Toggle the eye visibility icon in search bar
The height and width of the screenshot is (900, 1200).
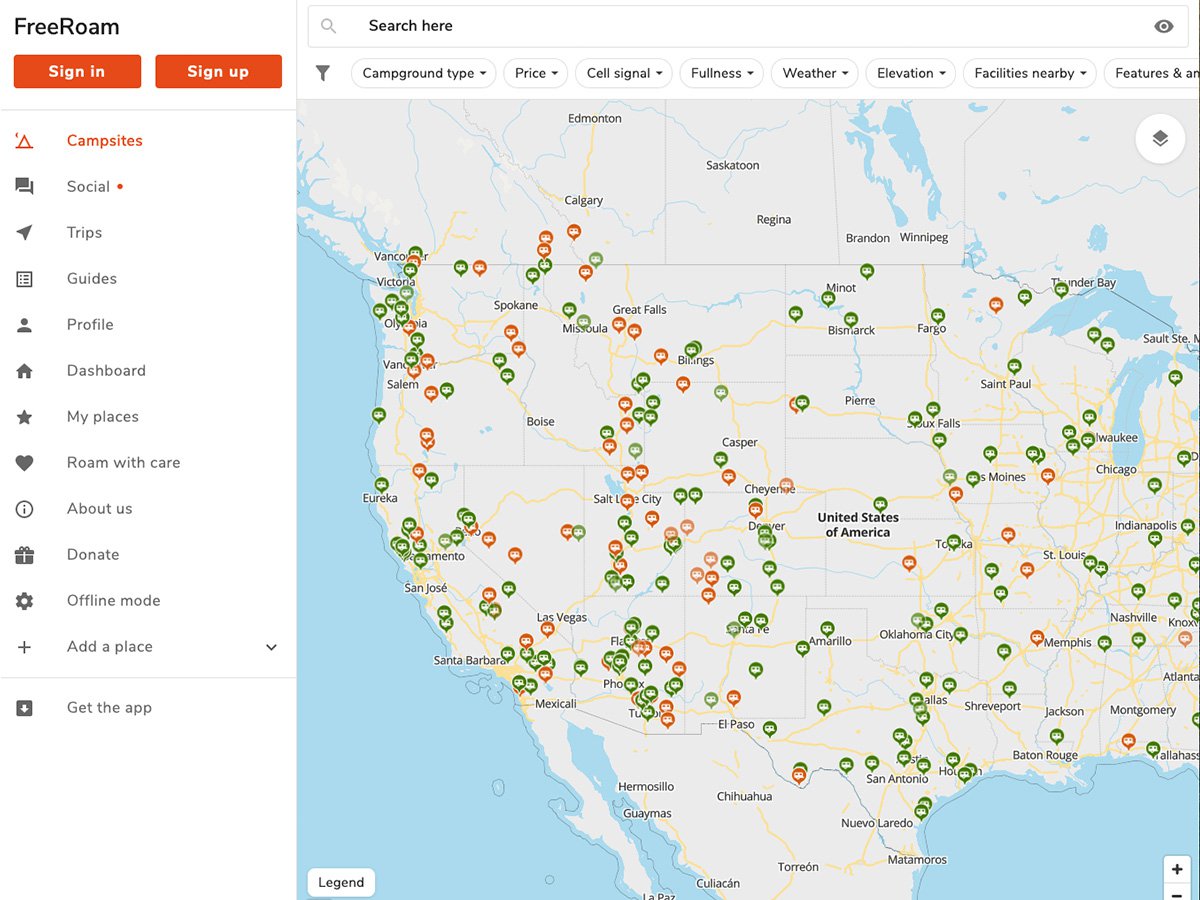coord(1163,27)
